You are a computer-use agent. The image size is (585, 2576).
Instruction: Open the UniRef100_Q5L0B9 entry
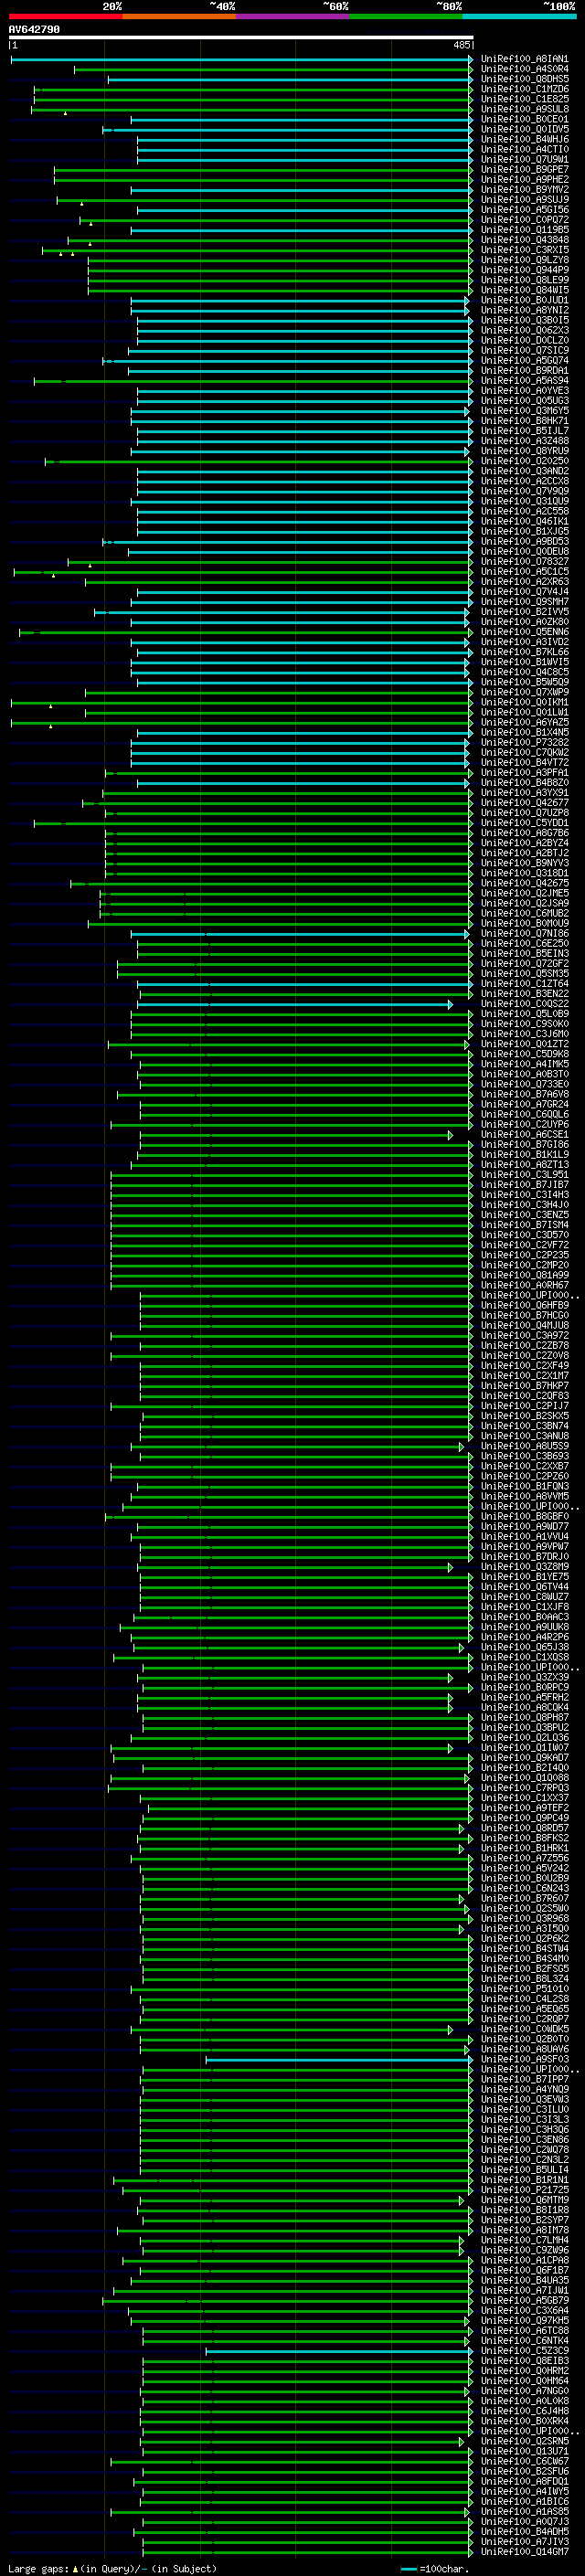point(524,1014)
